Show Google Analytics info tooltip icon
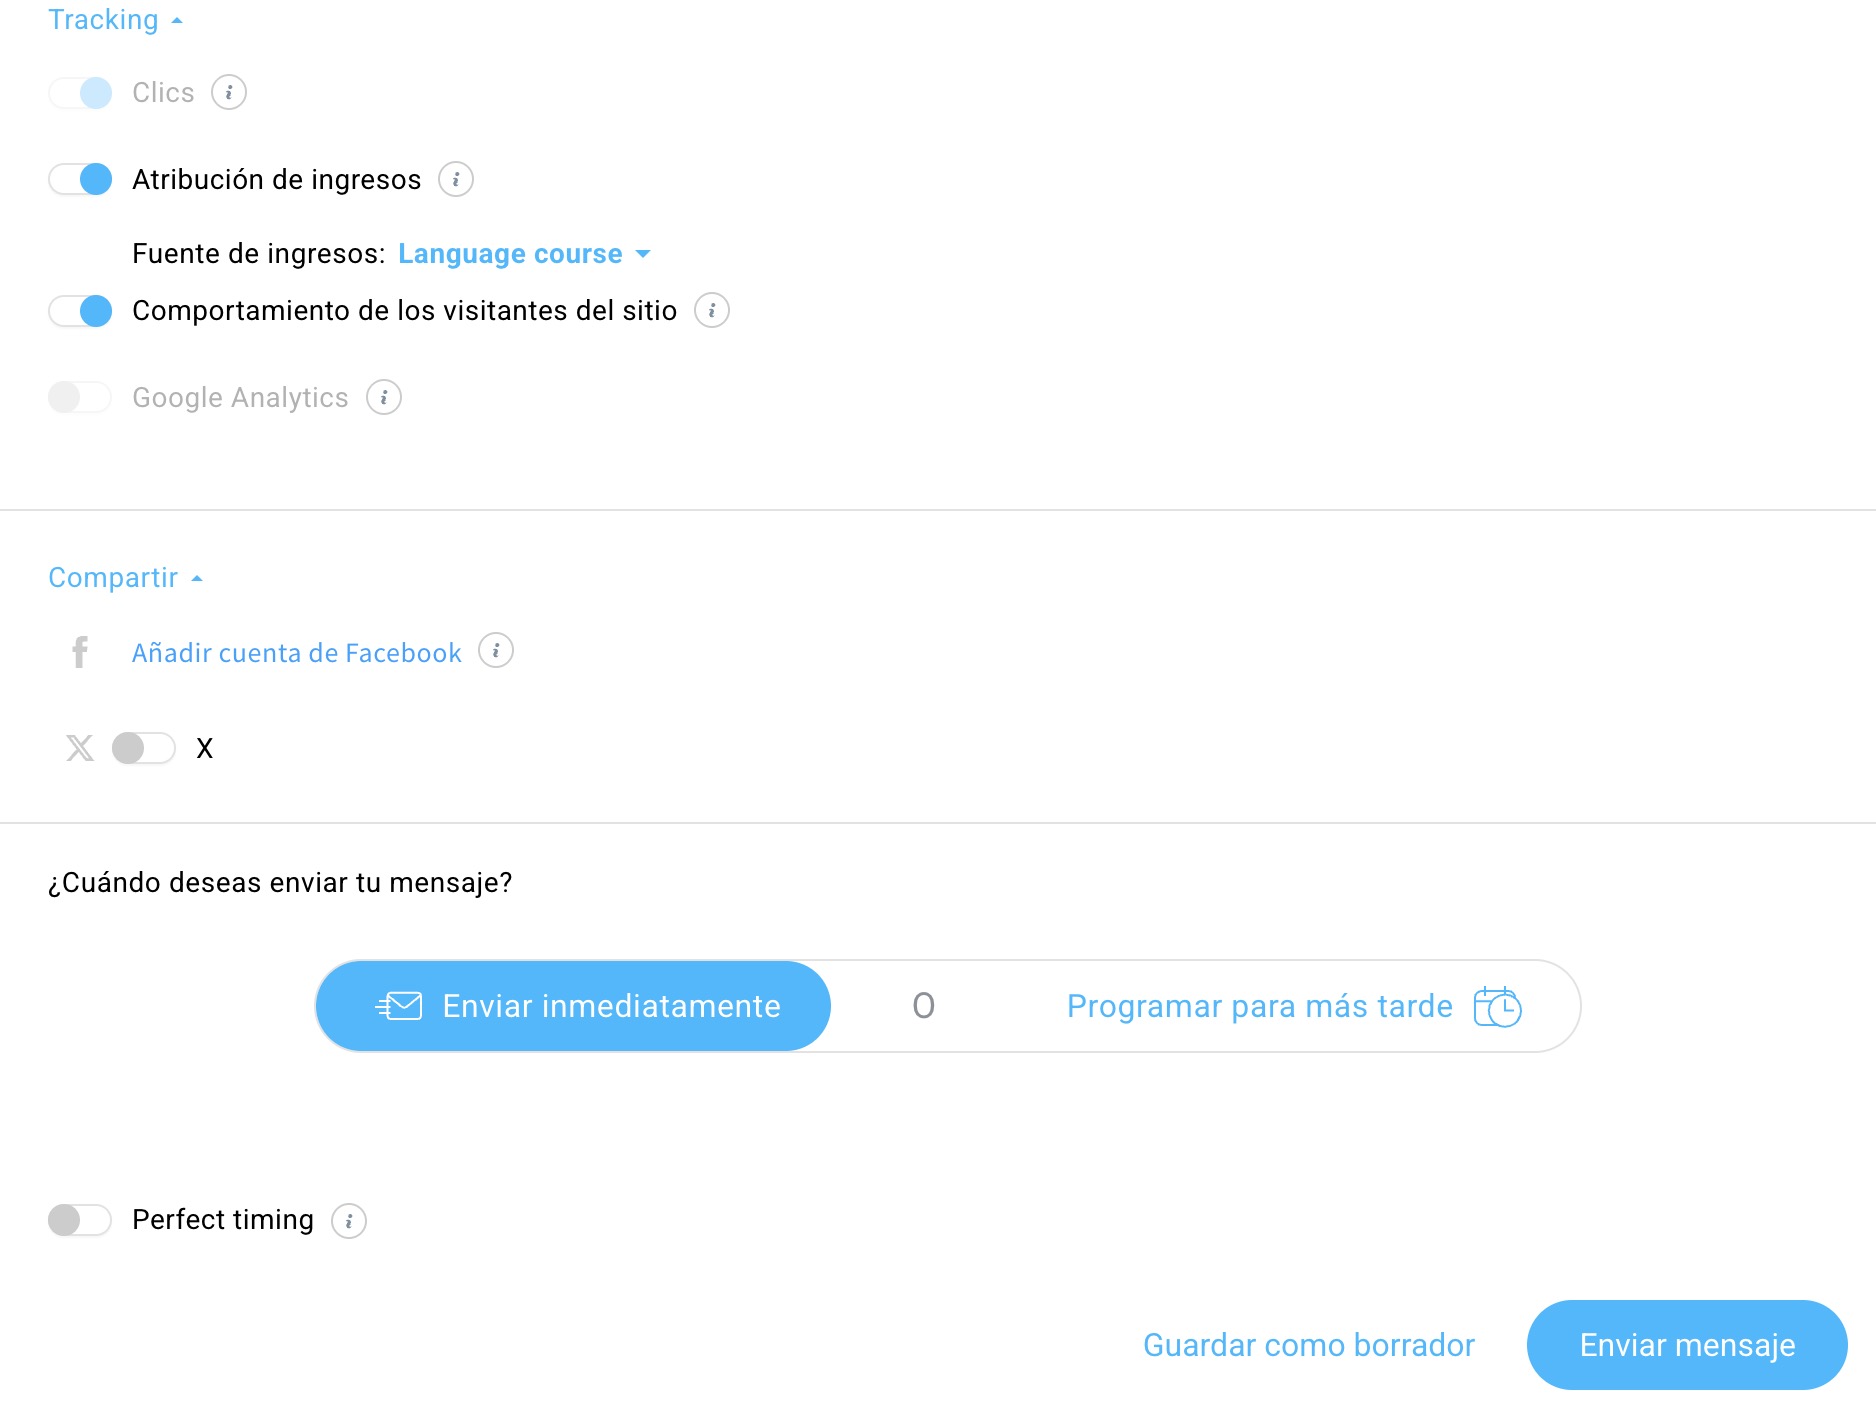 [x=384, y=397]
